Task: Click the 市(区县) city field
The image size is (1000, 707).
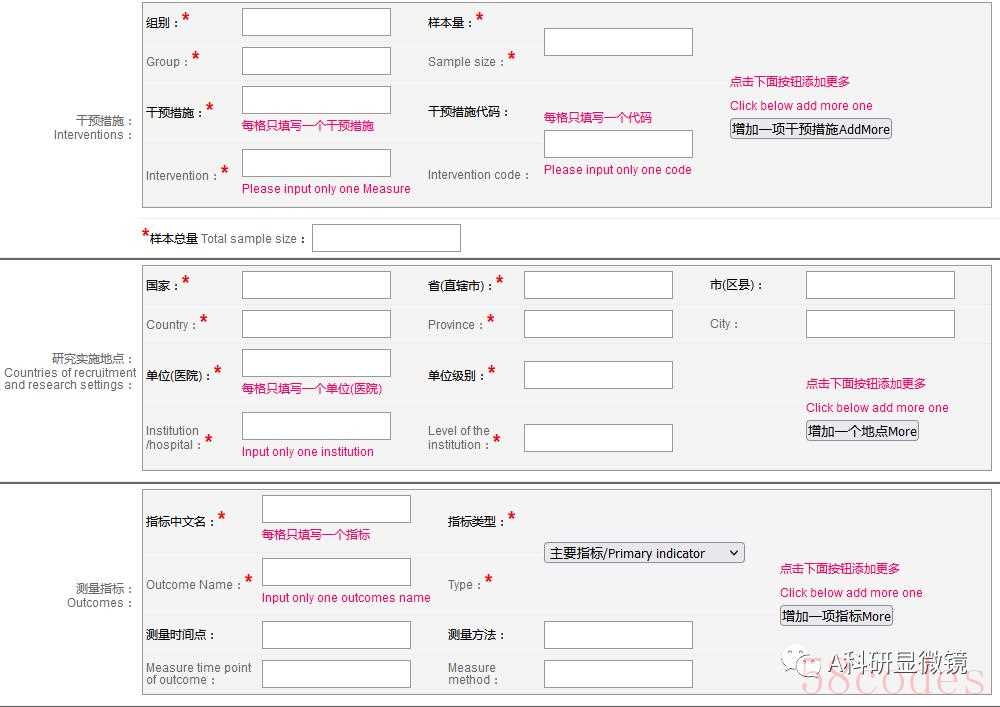Action: pos(880,285)
